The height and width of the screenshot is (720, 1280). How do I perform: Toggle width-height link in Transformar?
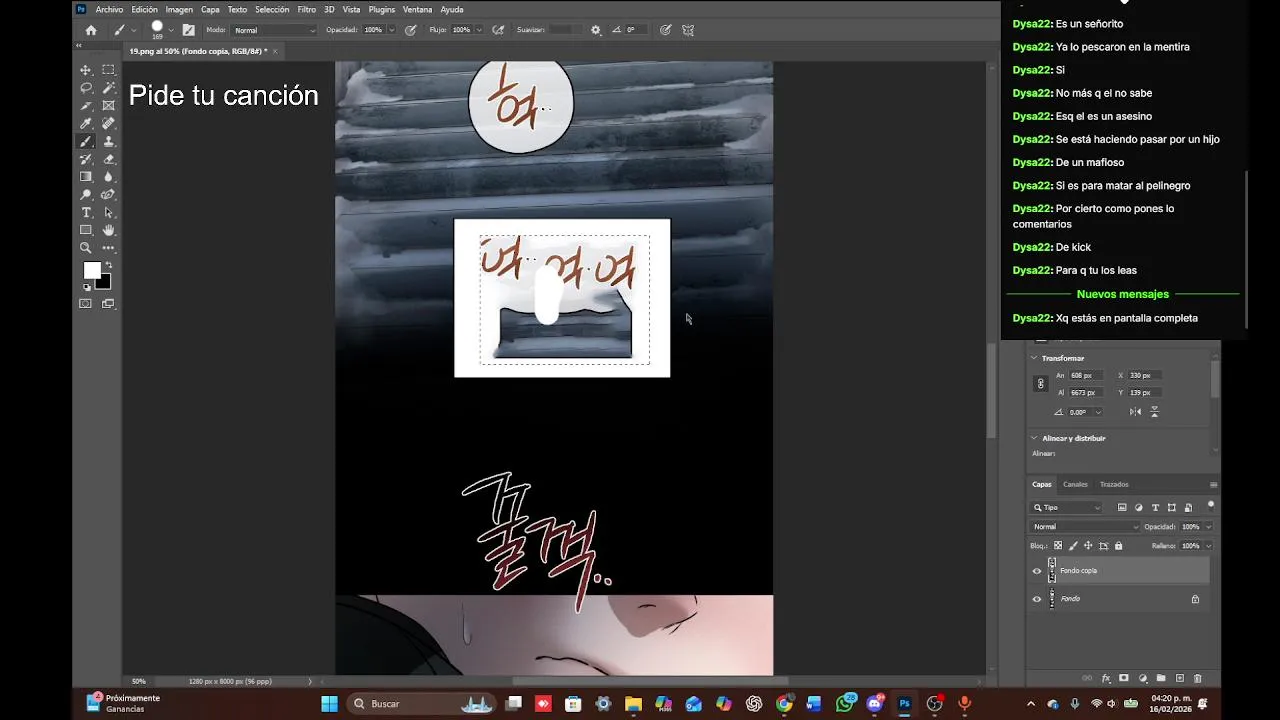[1040, 384]
